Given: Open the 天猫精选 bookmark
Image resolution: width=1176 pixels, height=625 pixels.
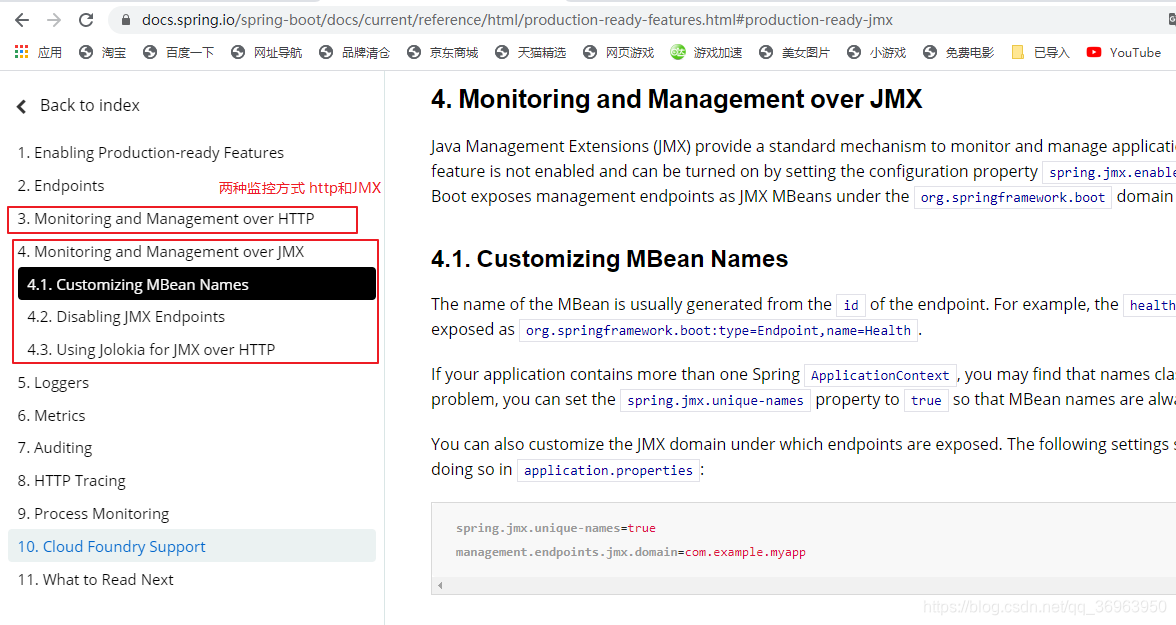Looking at the screenshot, I should click(530, 53).
